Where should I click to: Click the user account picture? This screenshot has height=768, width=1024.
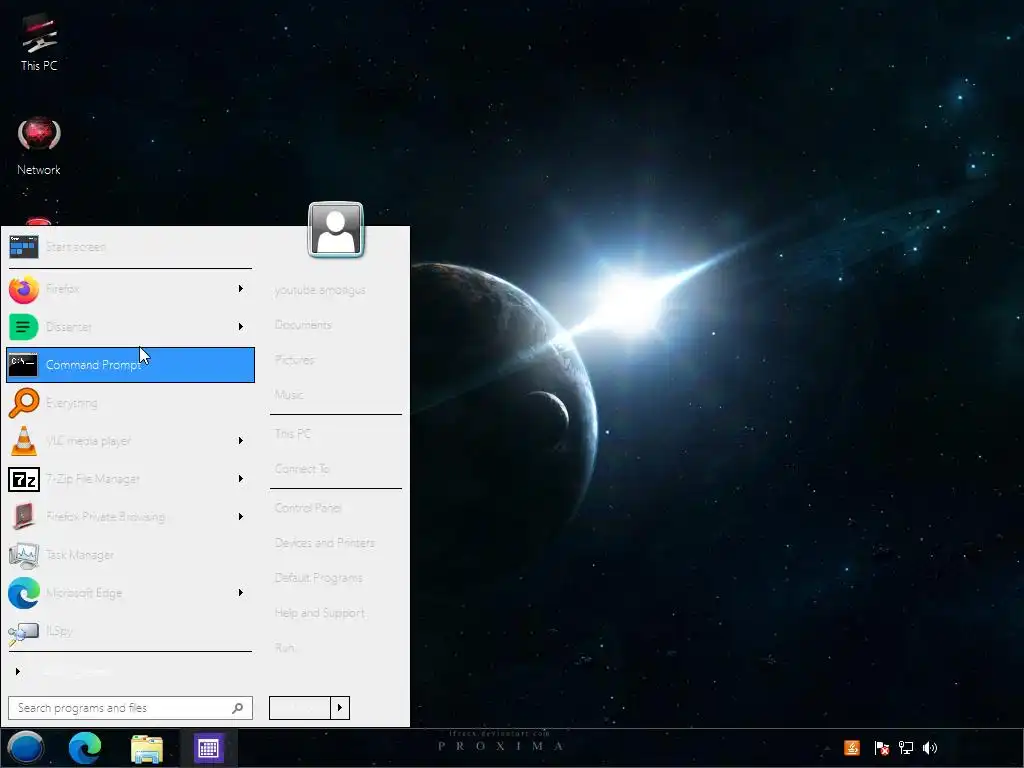click(x=336, y=230)
